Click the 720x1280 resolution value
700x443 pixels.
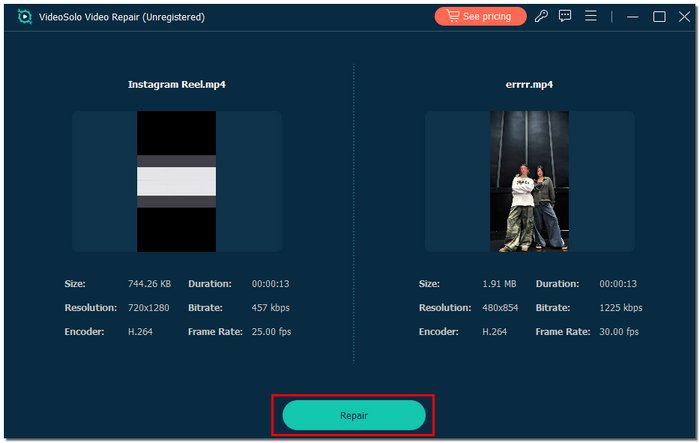[149, 308]
